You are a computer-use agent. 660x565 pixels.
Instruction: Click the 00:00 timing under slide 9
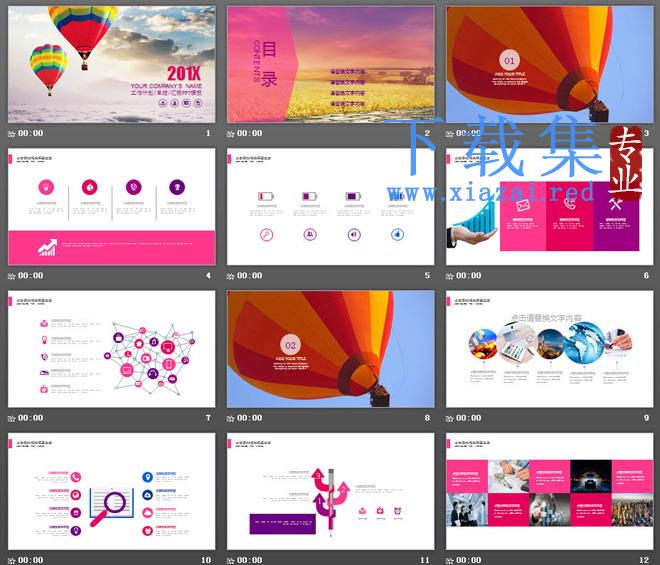468,418
